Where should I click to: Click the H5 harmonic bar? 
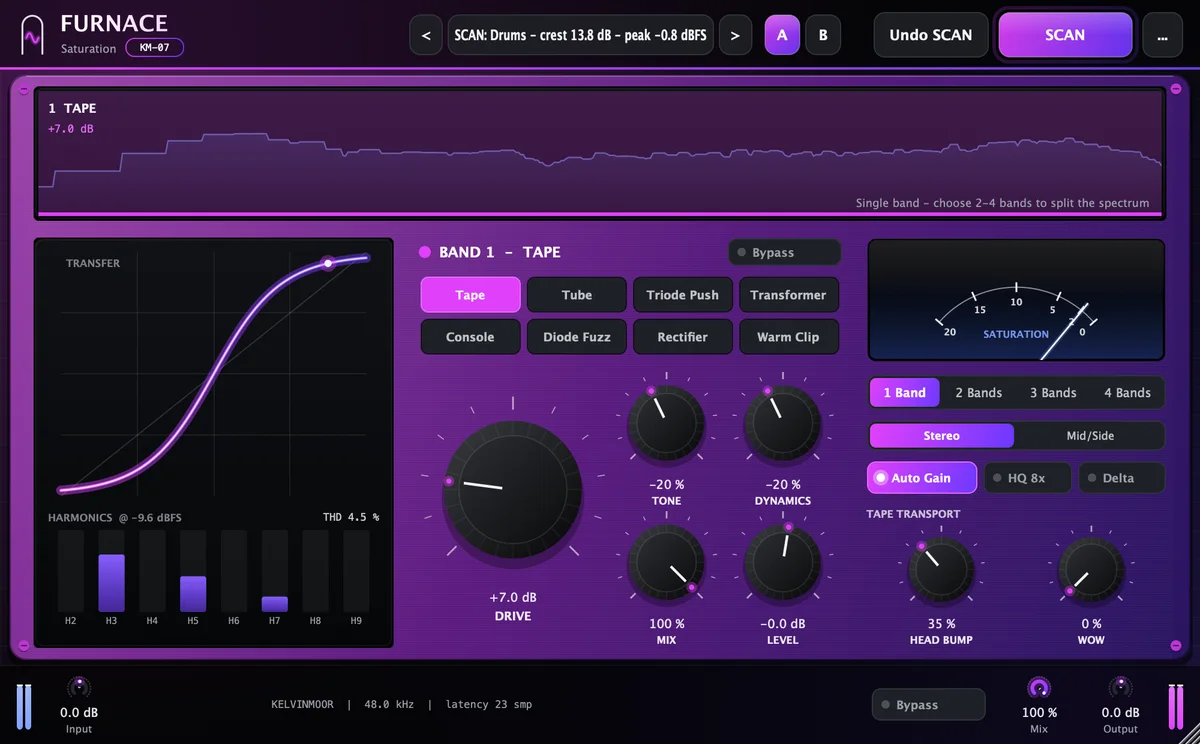[x=193, y=594]
